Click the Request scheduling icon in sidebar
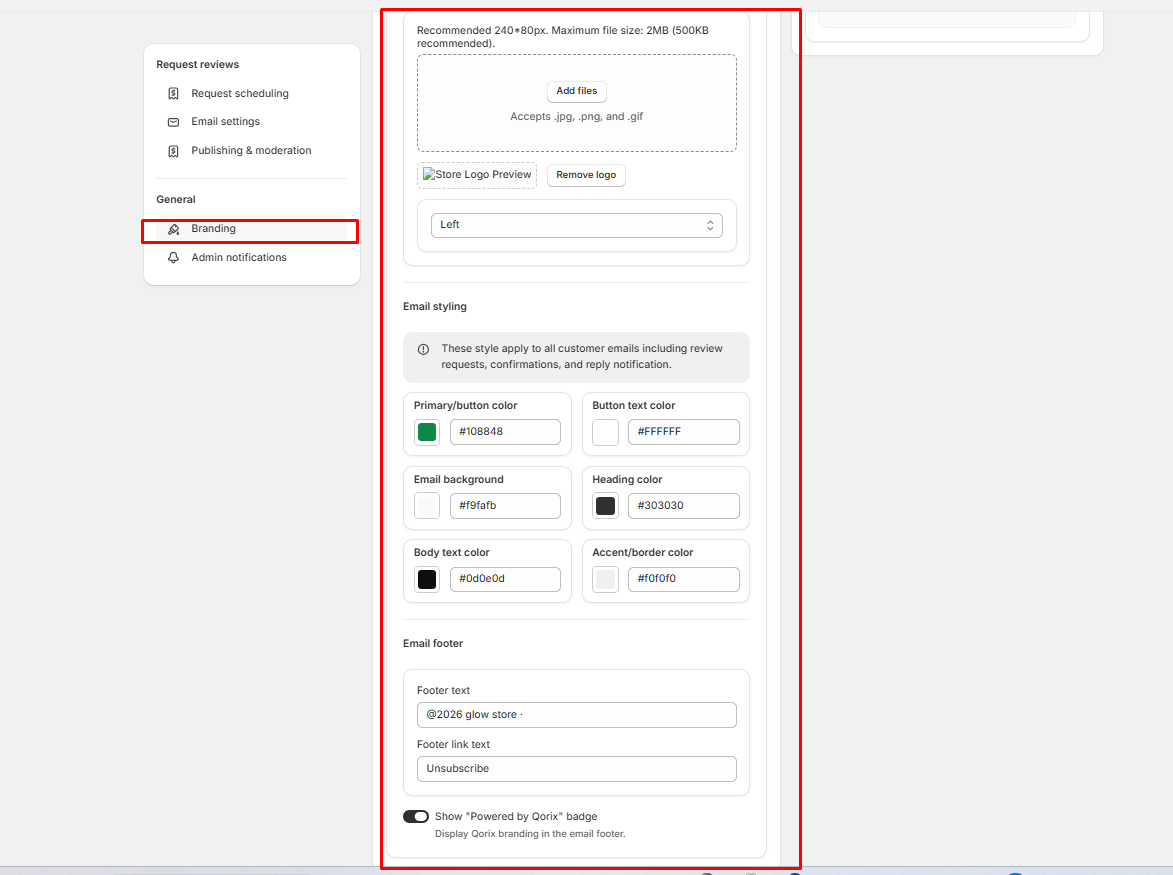The image size is (1173, 875). pos(174,93)
